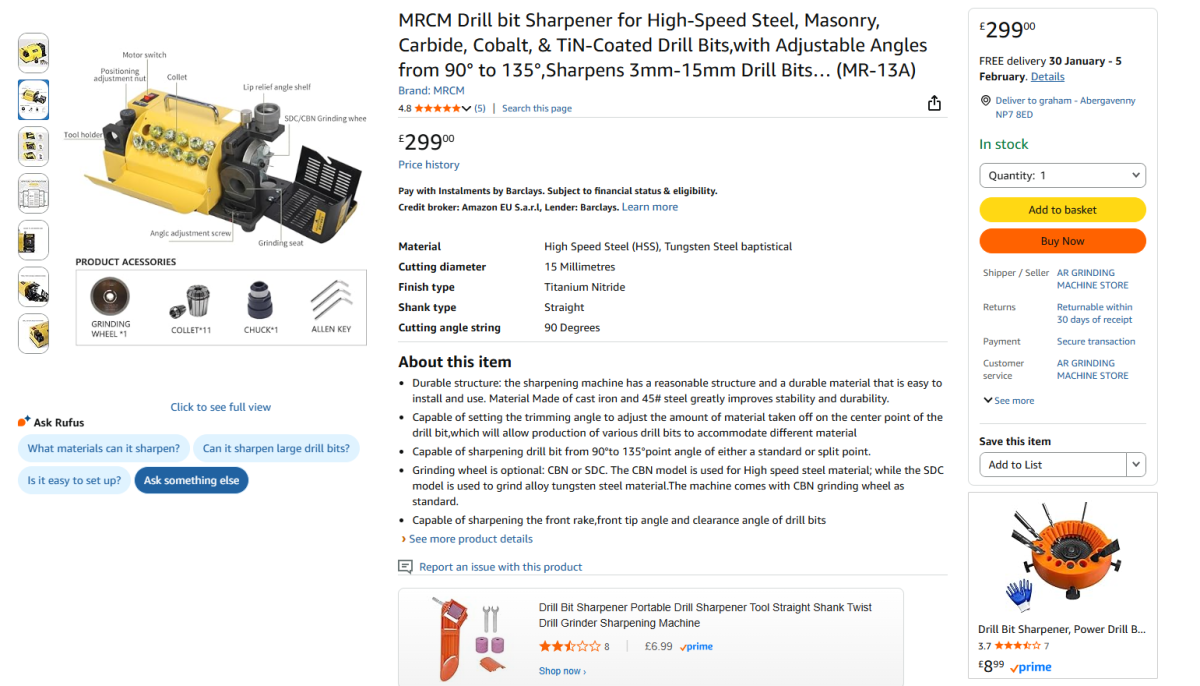Expand the Add to List arrow
The height and width of the screenshot is (686, 1200).
click(x=1135, y=465)
